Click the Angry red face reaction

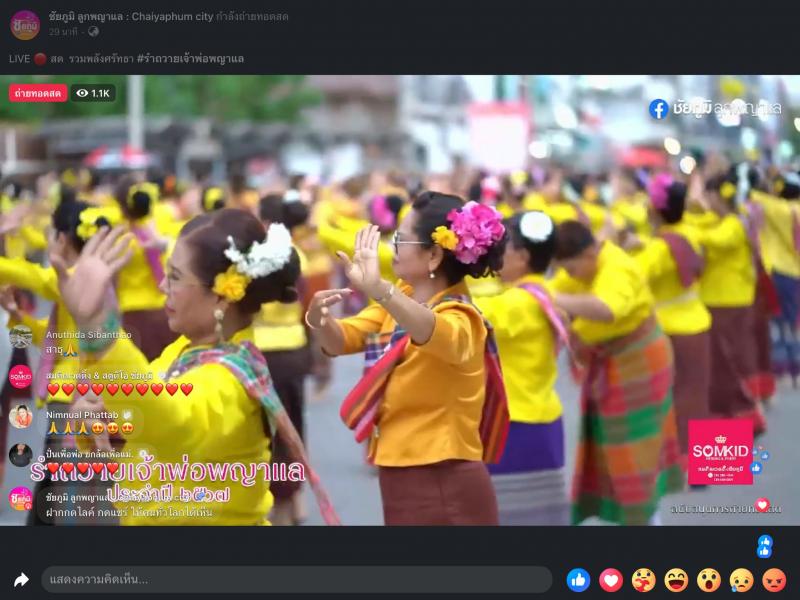774,580
